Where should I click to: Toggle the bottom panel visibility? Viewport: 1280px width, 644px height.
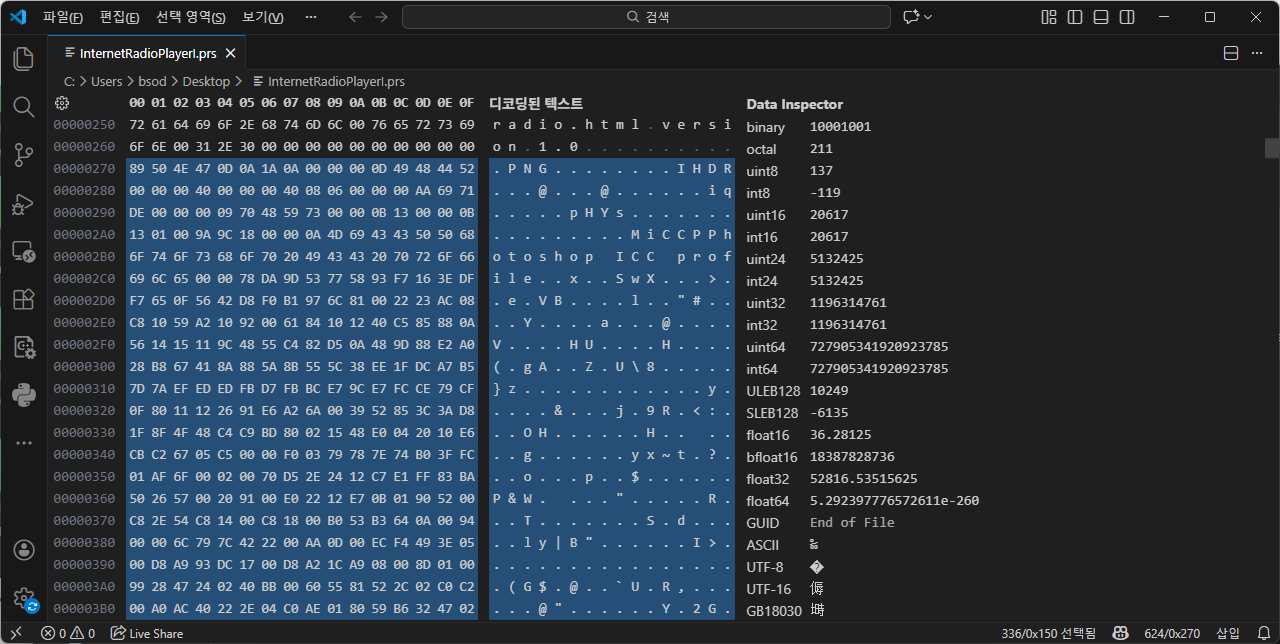(1101, 17)
